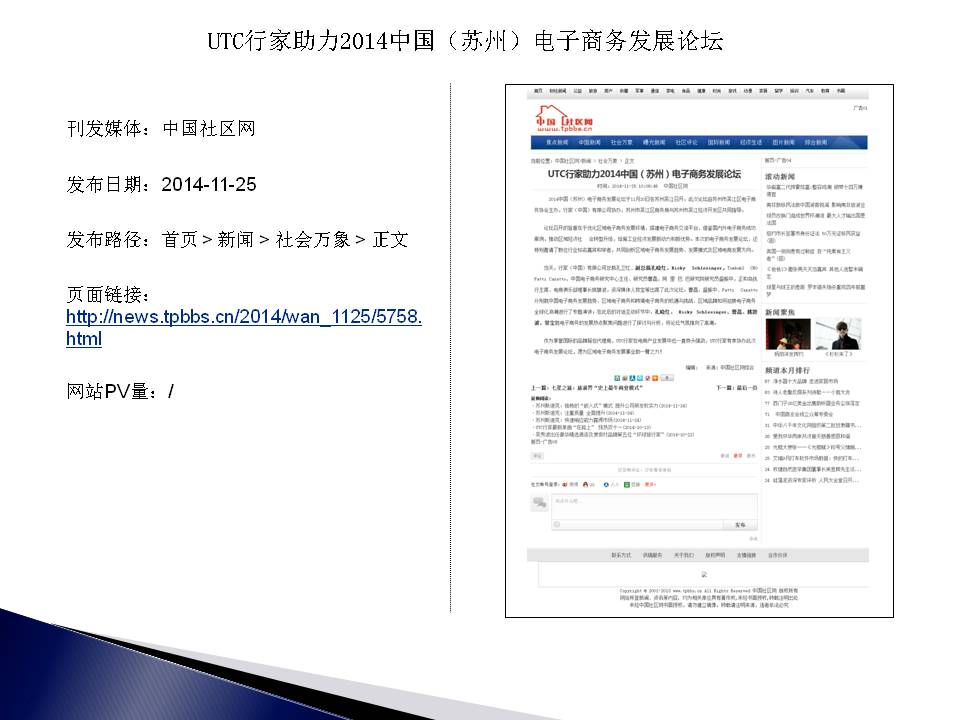Screen dimensions: 960x720
Task: Click the row of share icons below the article
Action: (x=643, y=378)
